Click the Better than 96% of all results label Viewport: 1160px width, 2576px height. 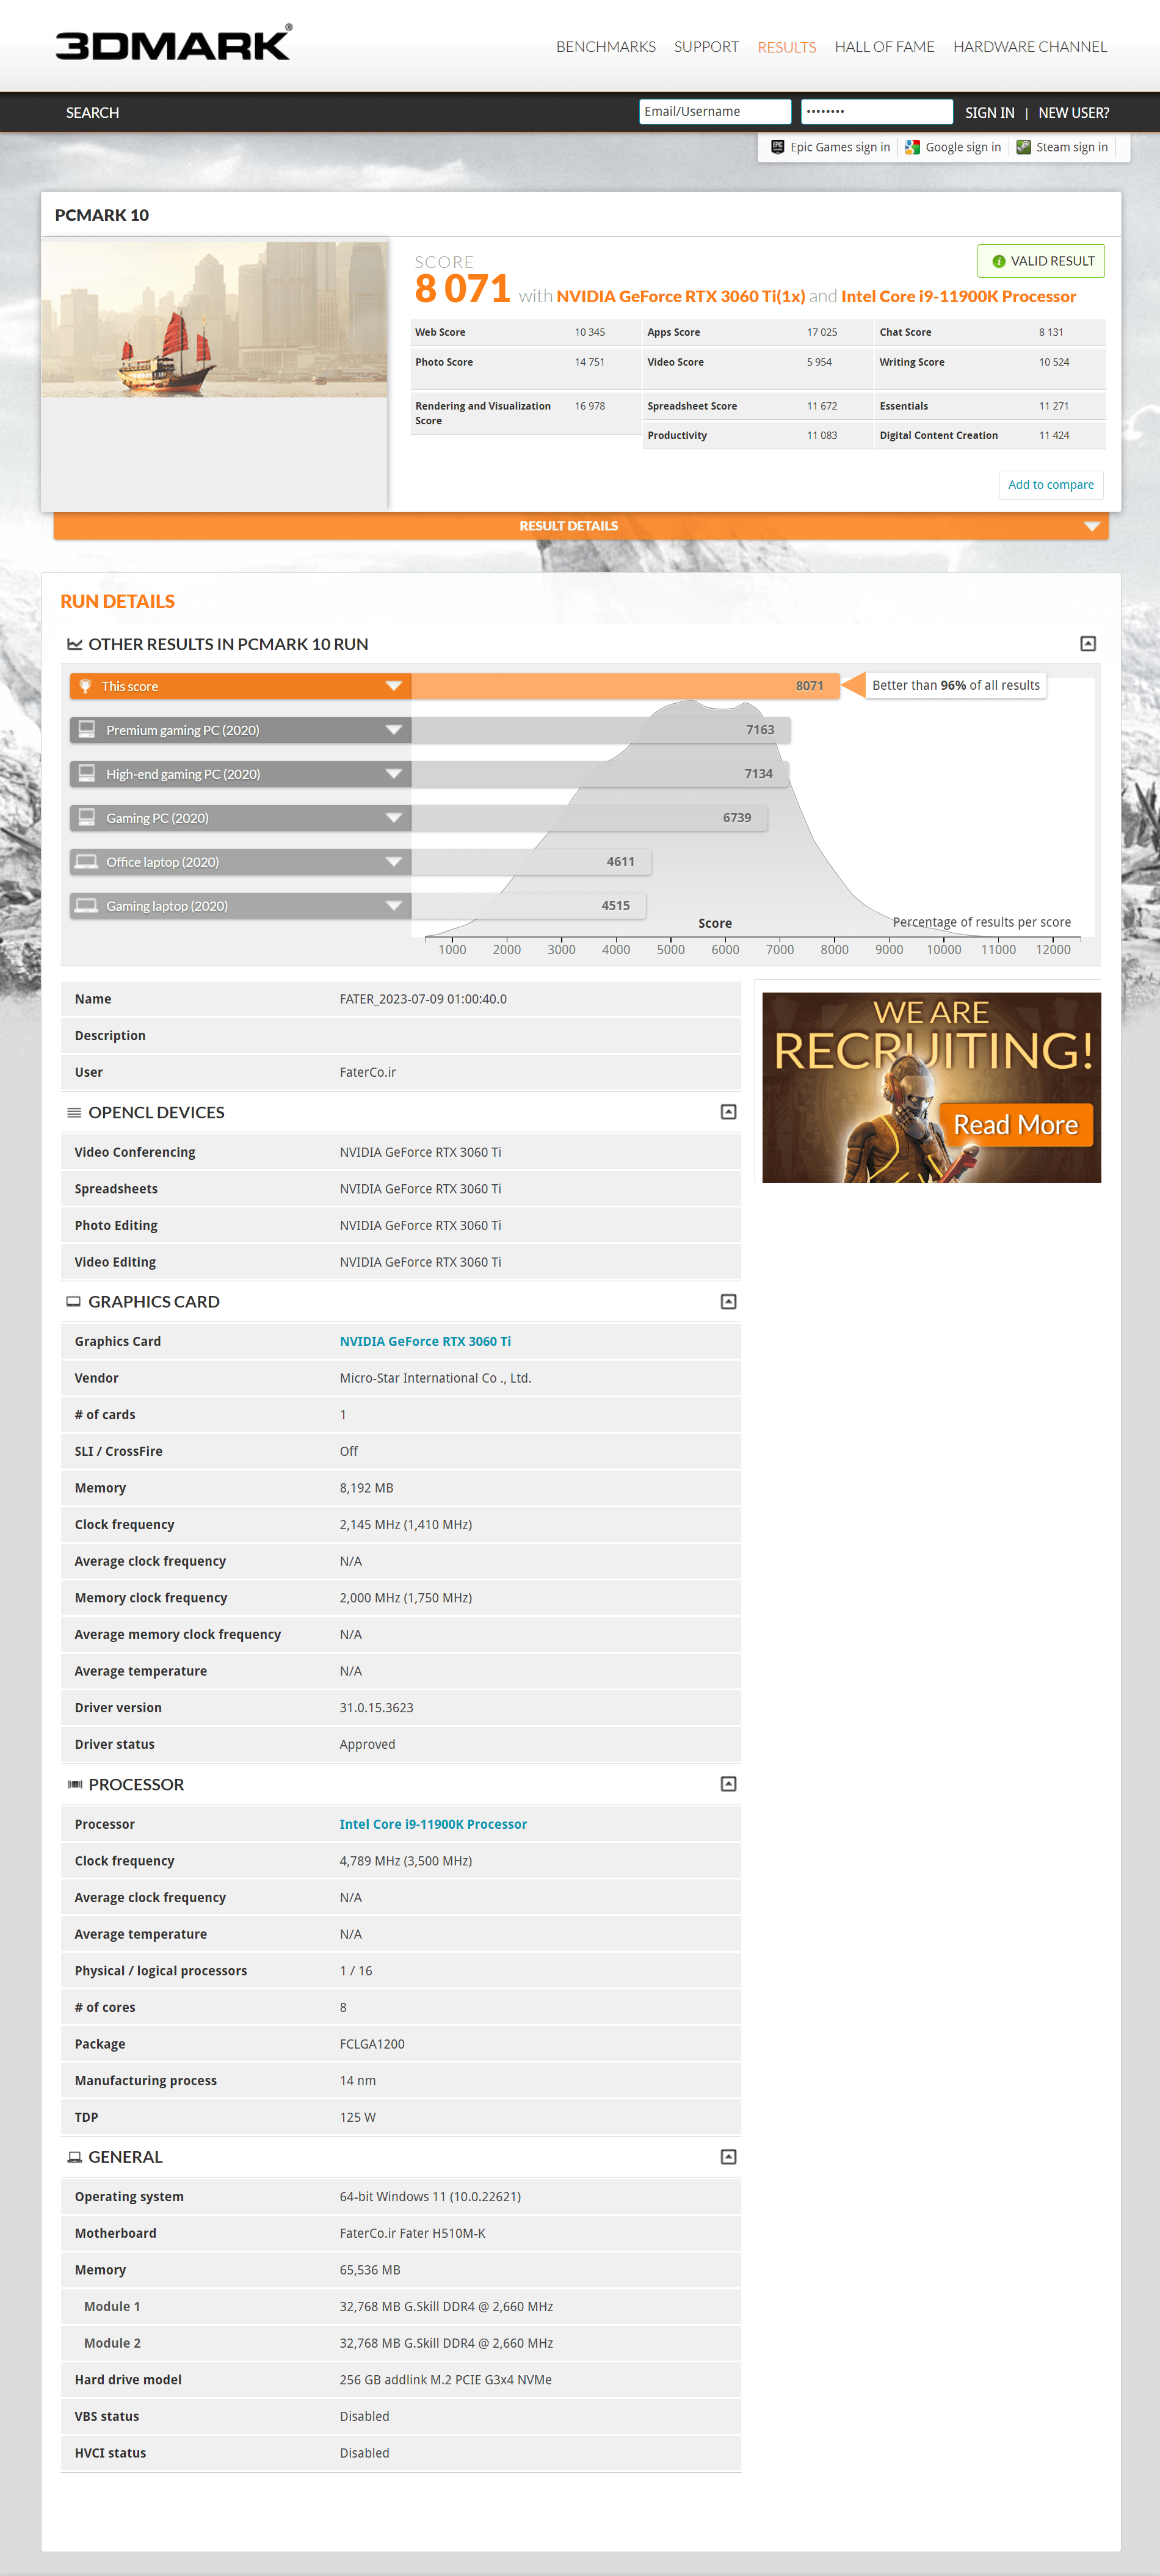pos(955,685)
